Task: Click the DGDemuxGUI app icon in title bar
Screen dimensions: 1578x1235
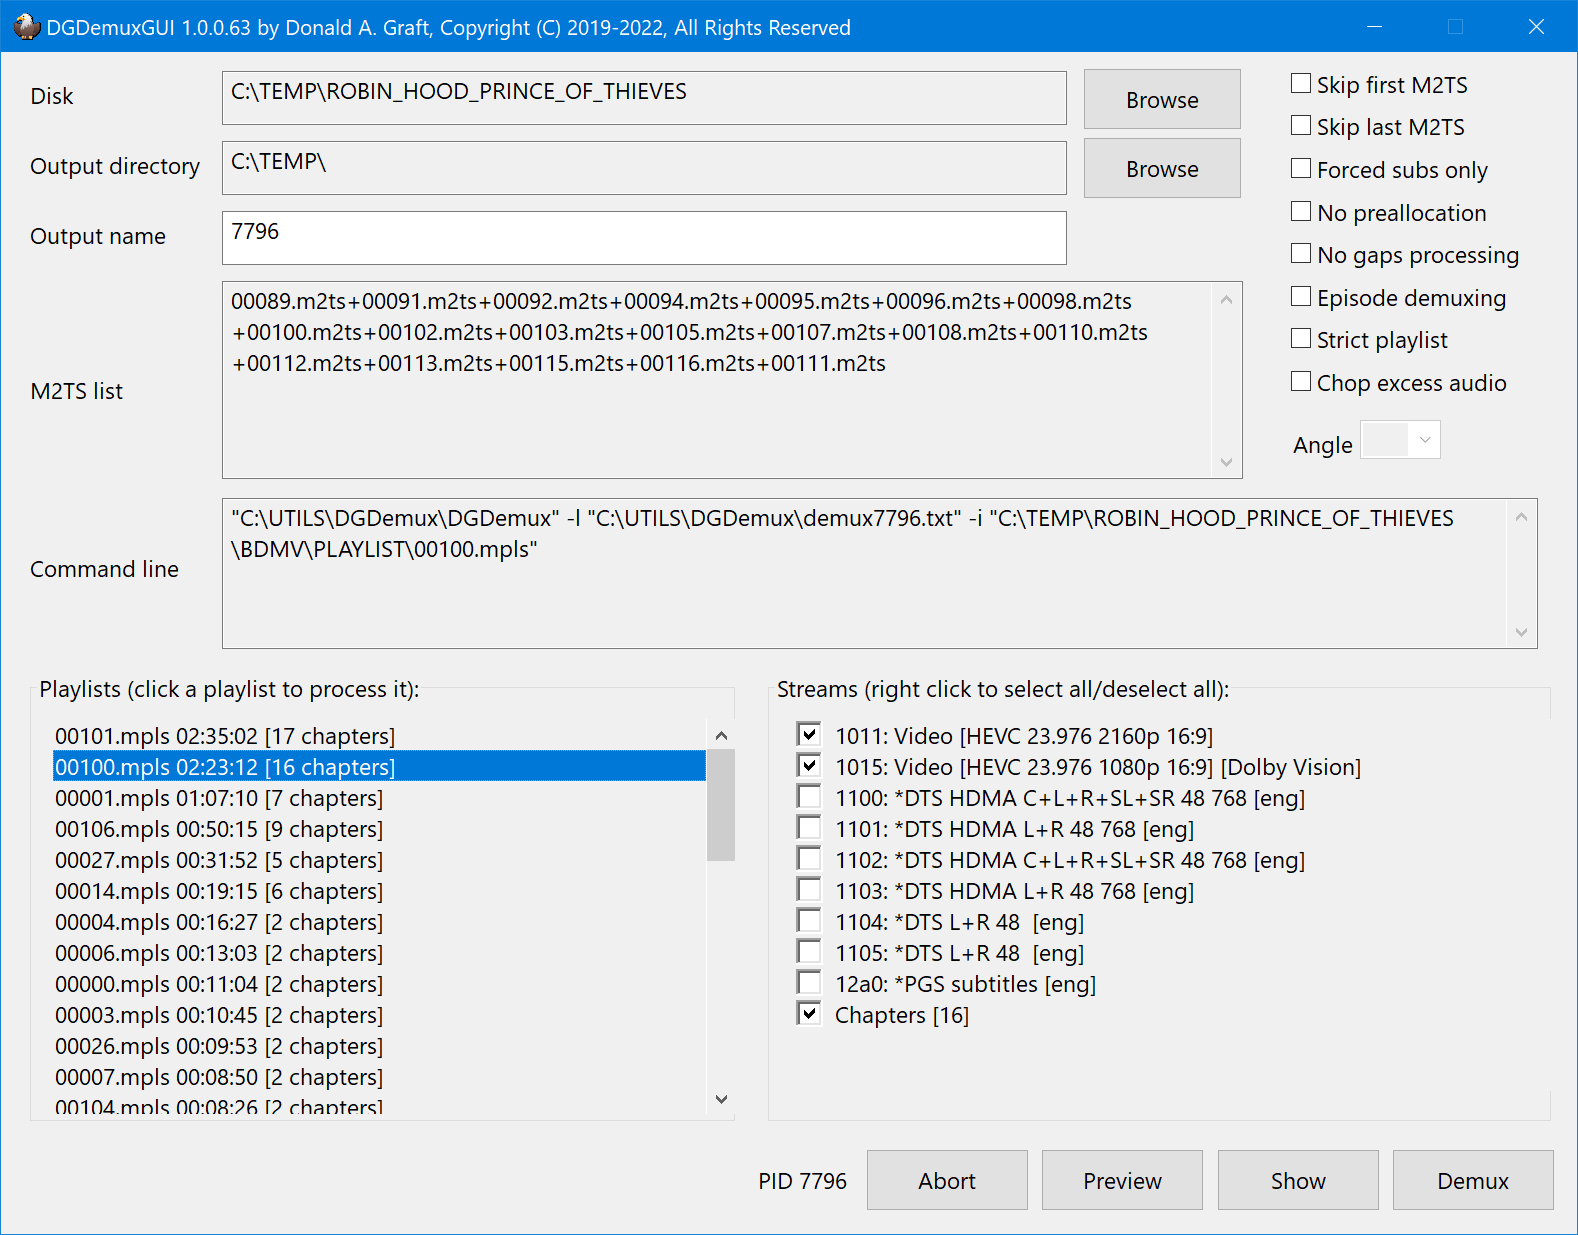Action: 26,27
